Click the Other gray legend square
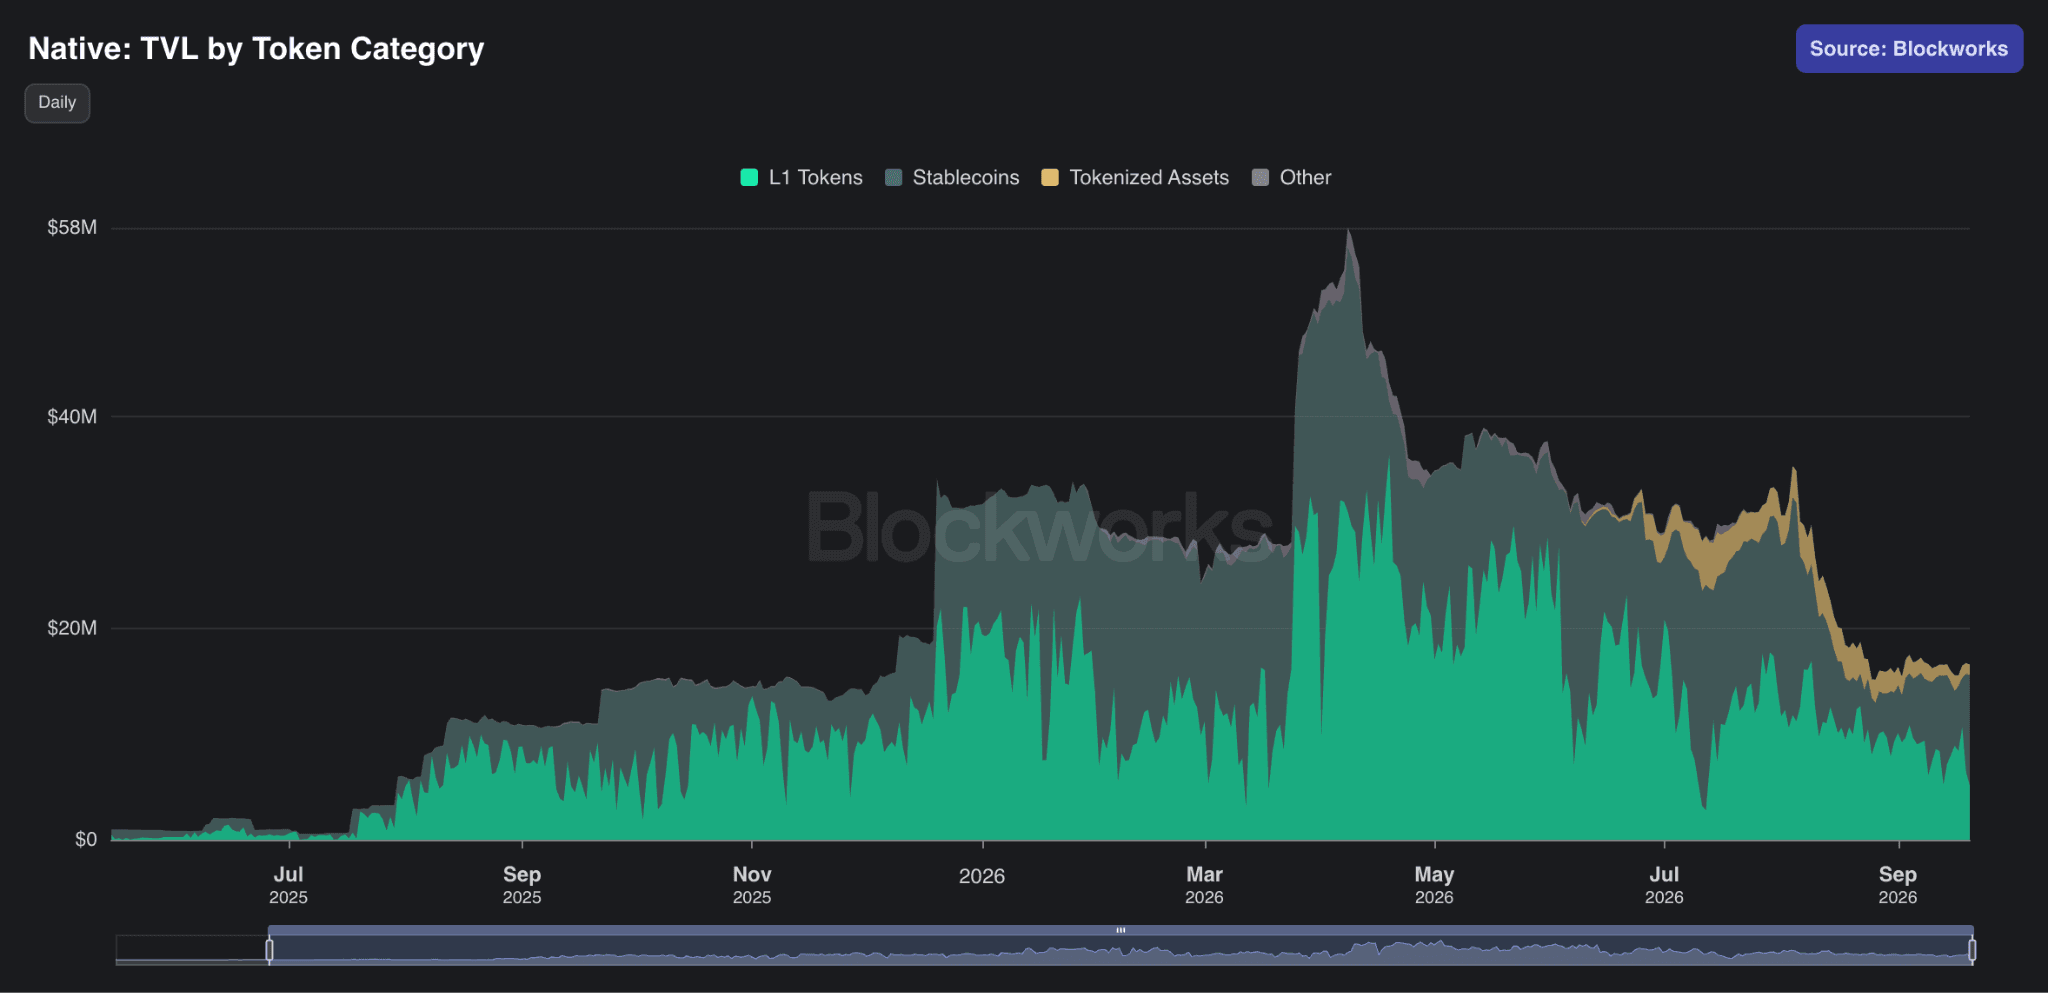 [x=1261, y=178]
